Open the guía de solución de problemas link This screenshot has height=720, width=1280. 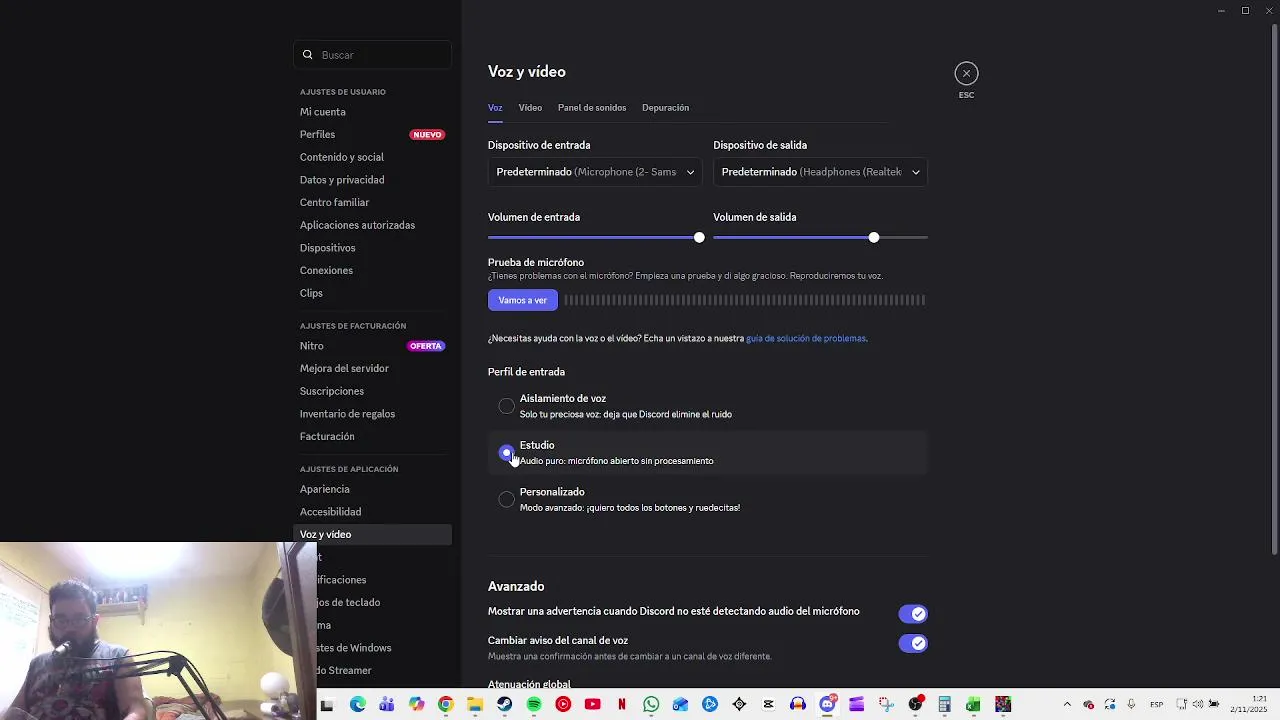806,338
